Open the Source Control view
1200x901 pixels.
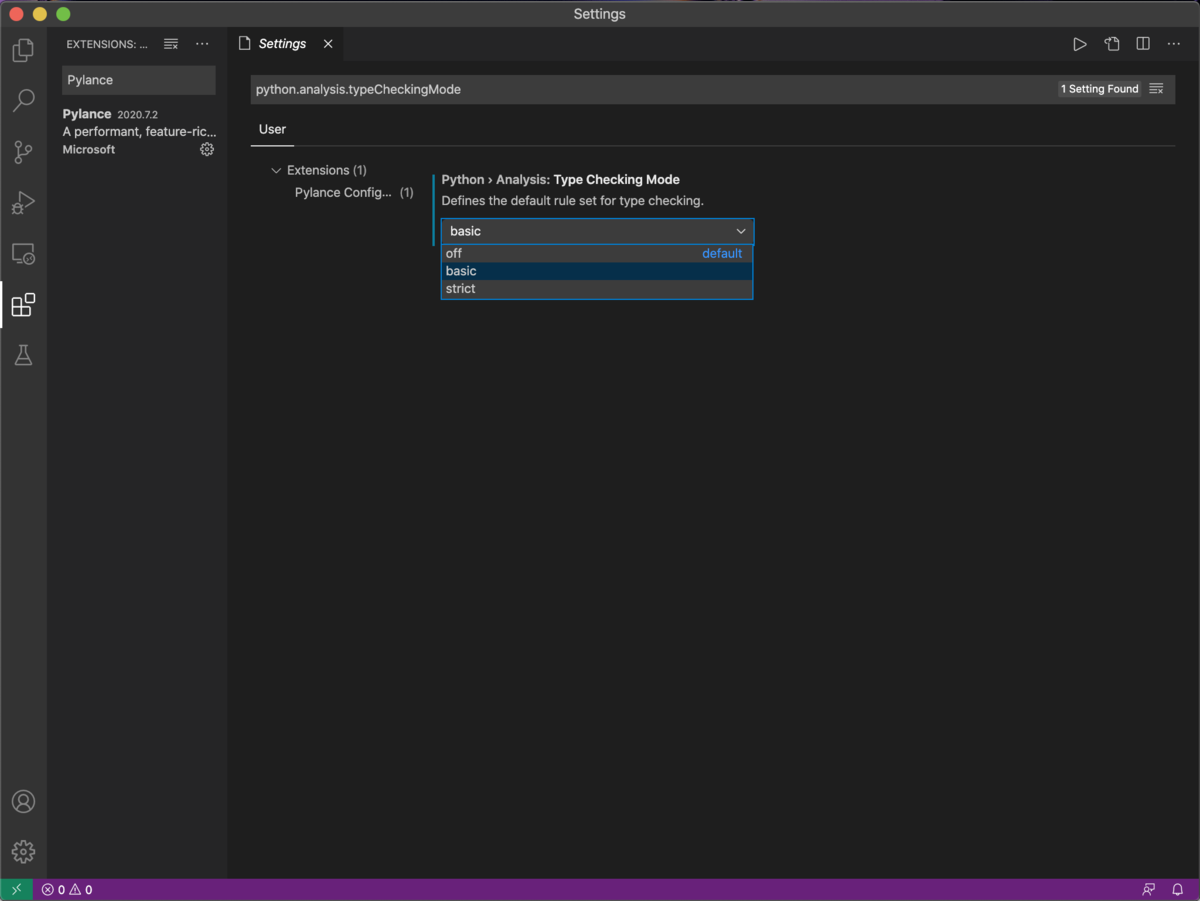point(23,151)
